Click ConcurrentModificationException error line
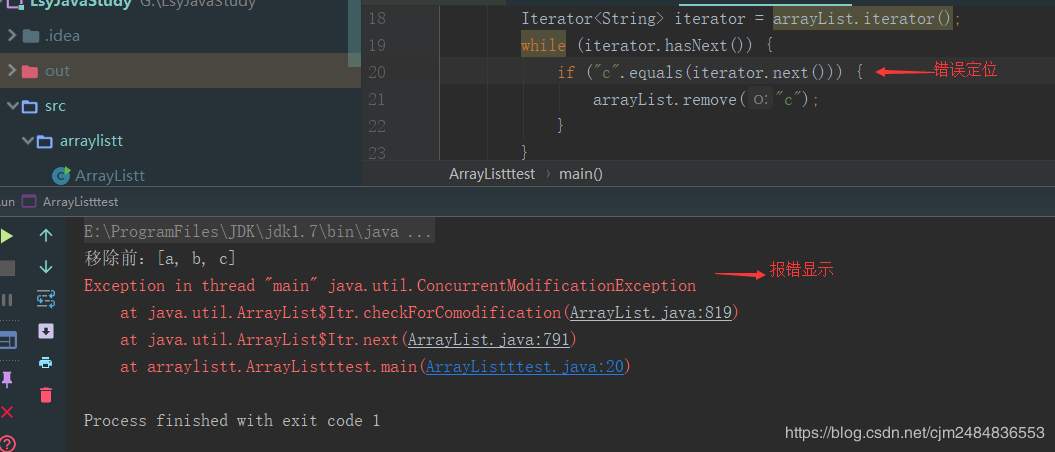 [390, 286]
